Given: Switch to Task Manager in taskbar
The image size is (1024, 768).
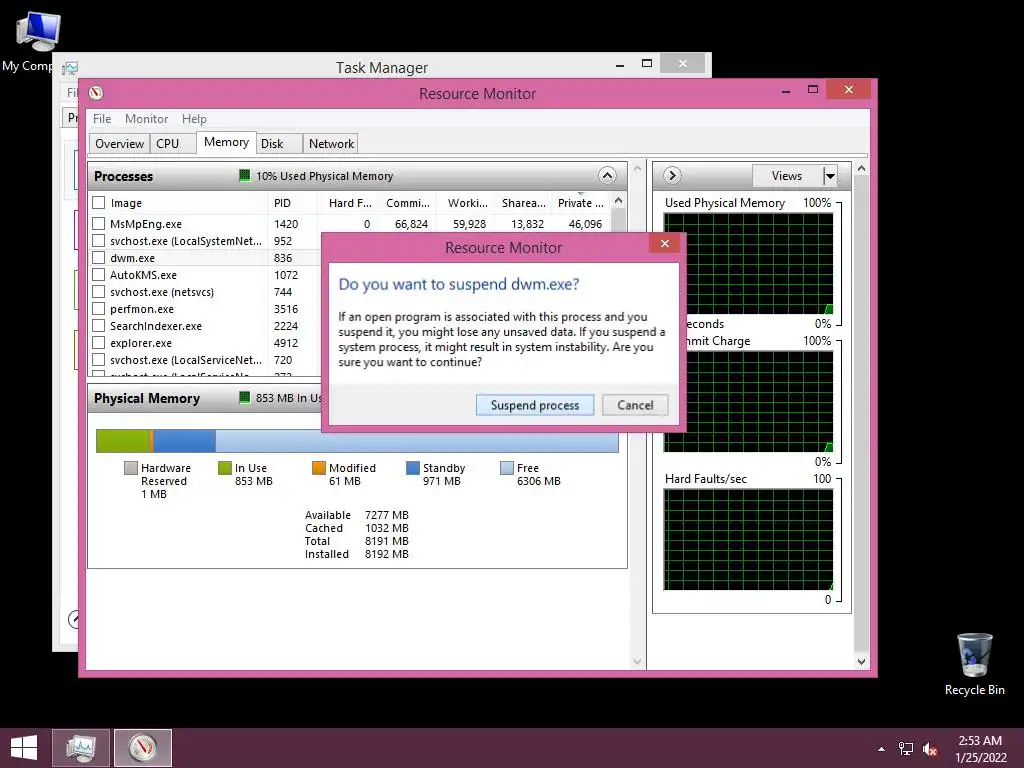Looking at the screenshot, I should click(x=81, y=748).
